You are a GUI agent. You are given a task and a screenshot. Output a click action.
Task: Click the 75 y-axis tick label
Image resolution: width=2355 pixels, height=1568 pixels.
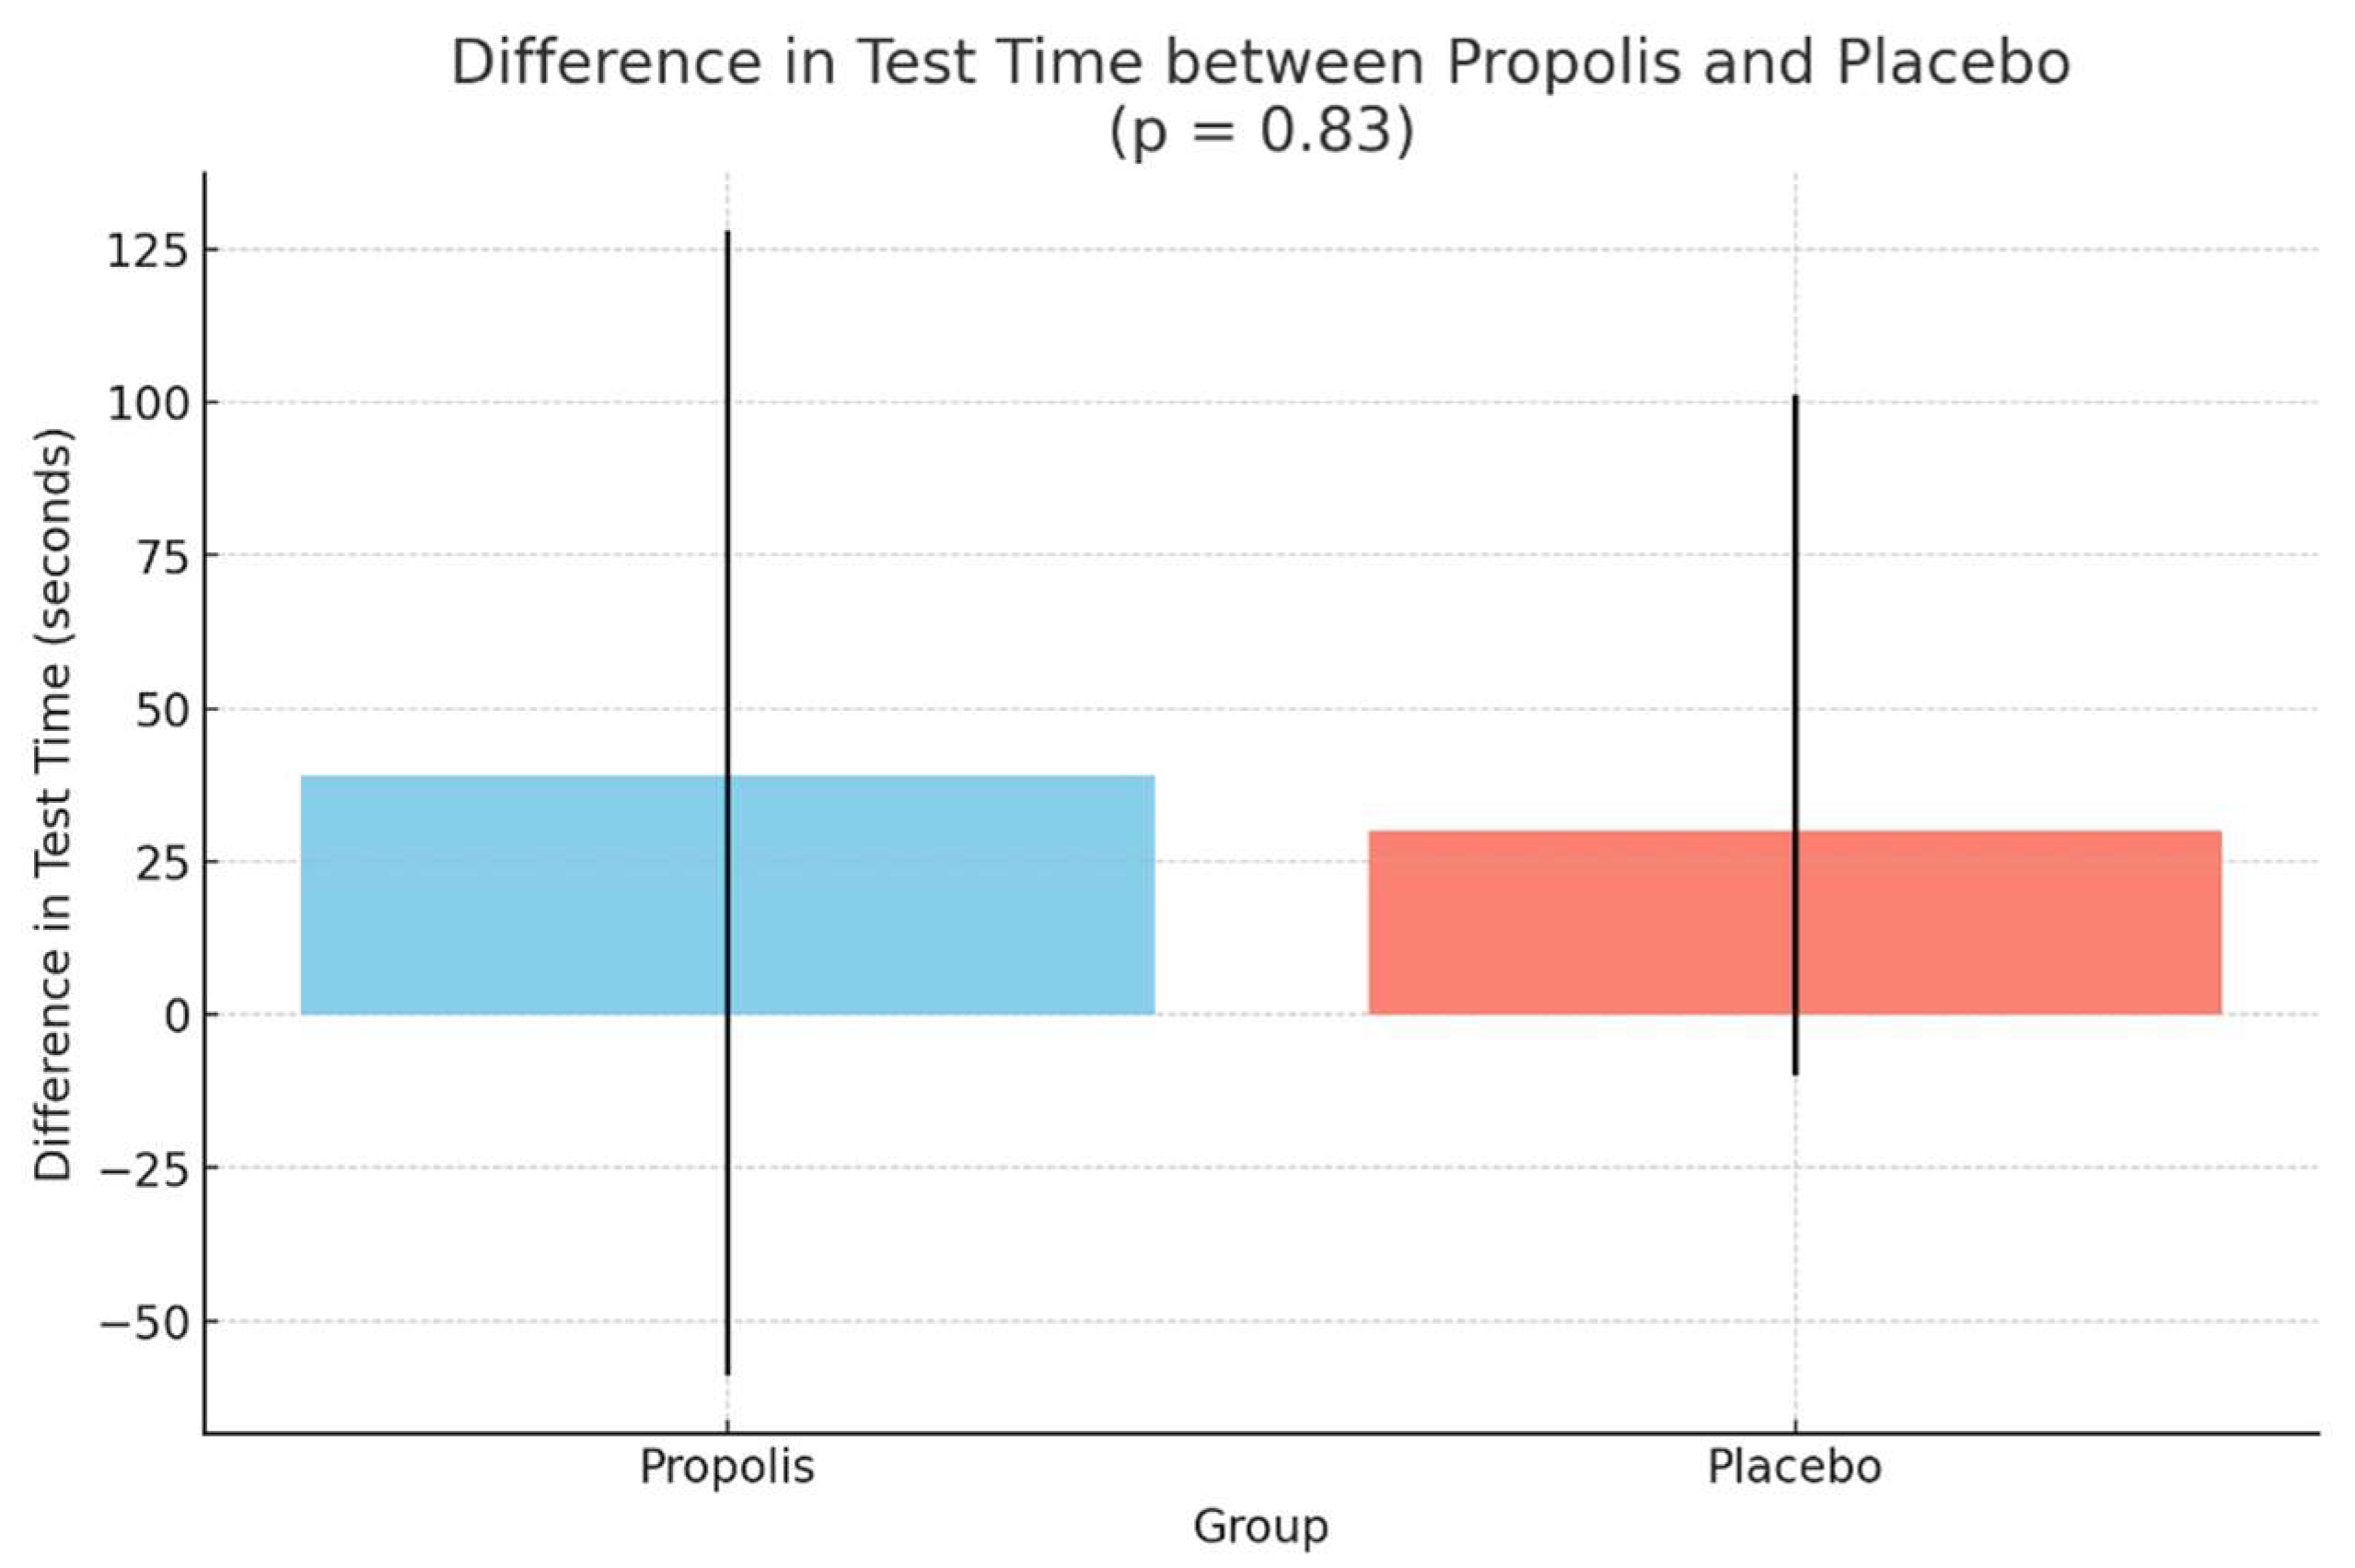[162, 557]
